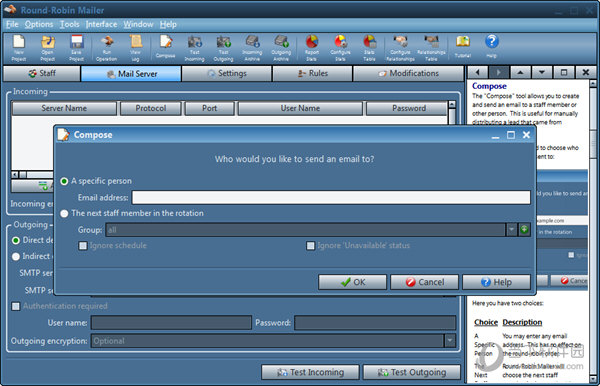
Task: Maximize the help pane with the square icon
Action: (563, 72)
